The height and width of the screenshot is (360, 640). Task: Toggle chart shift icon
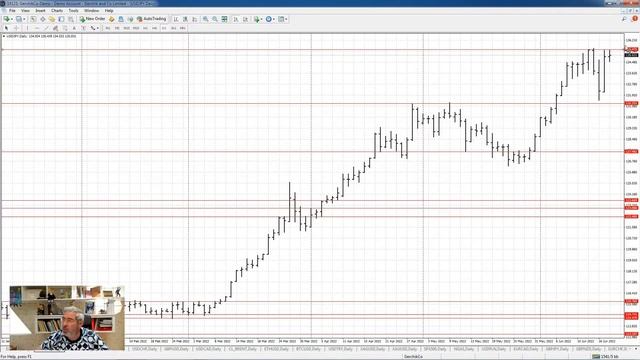tap(245, 19)
